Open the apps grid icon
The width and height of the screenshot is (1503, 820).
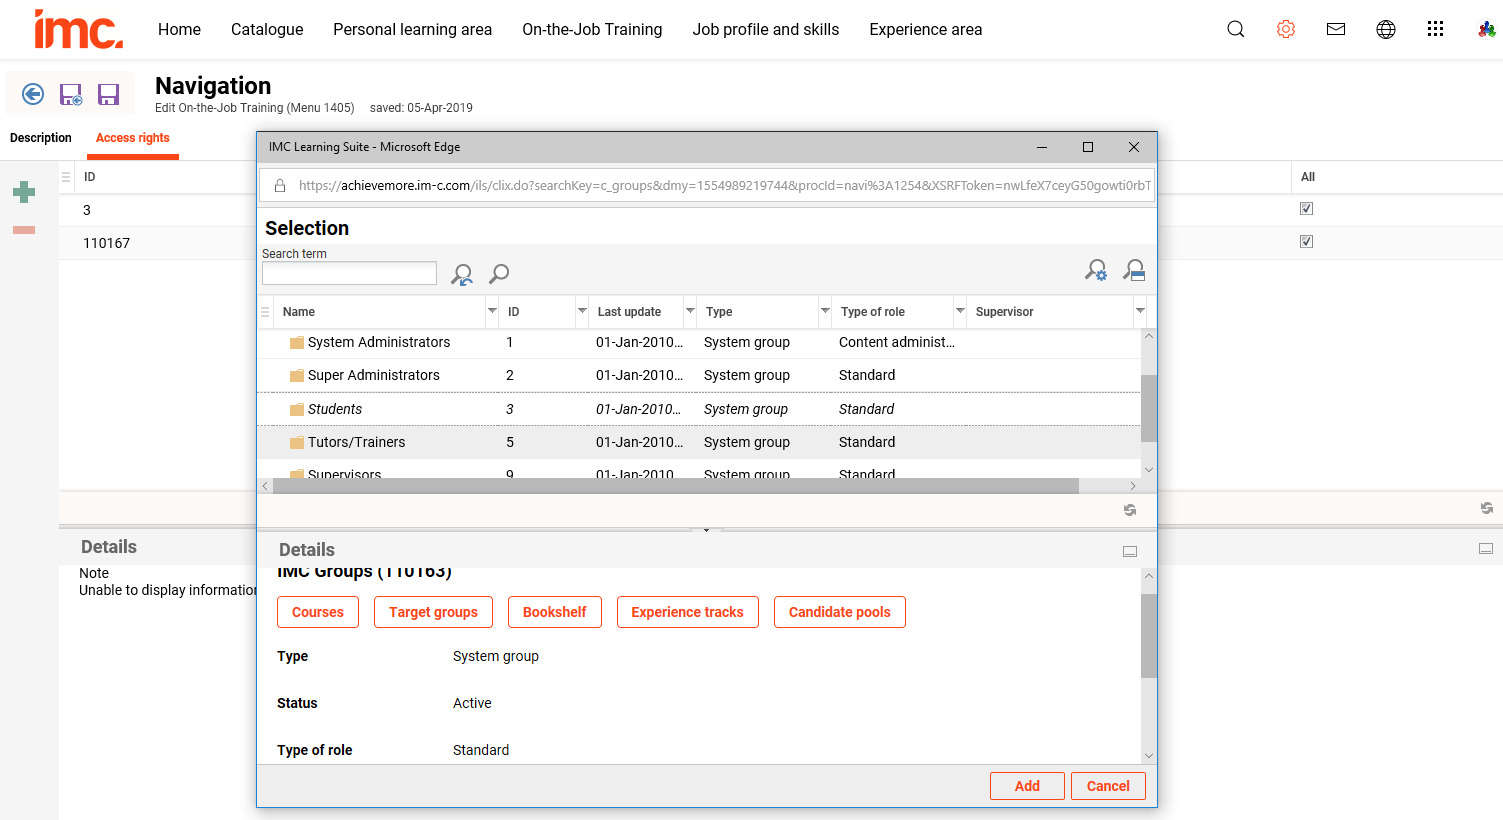click(x=1436, y=29)
